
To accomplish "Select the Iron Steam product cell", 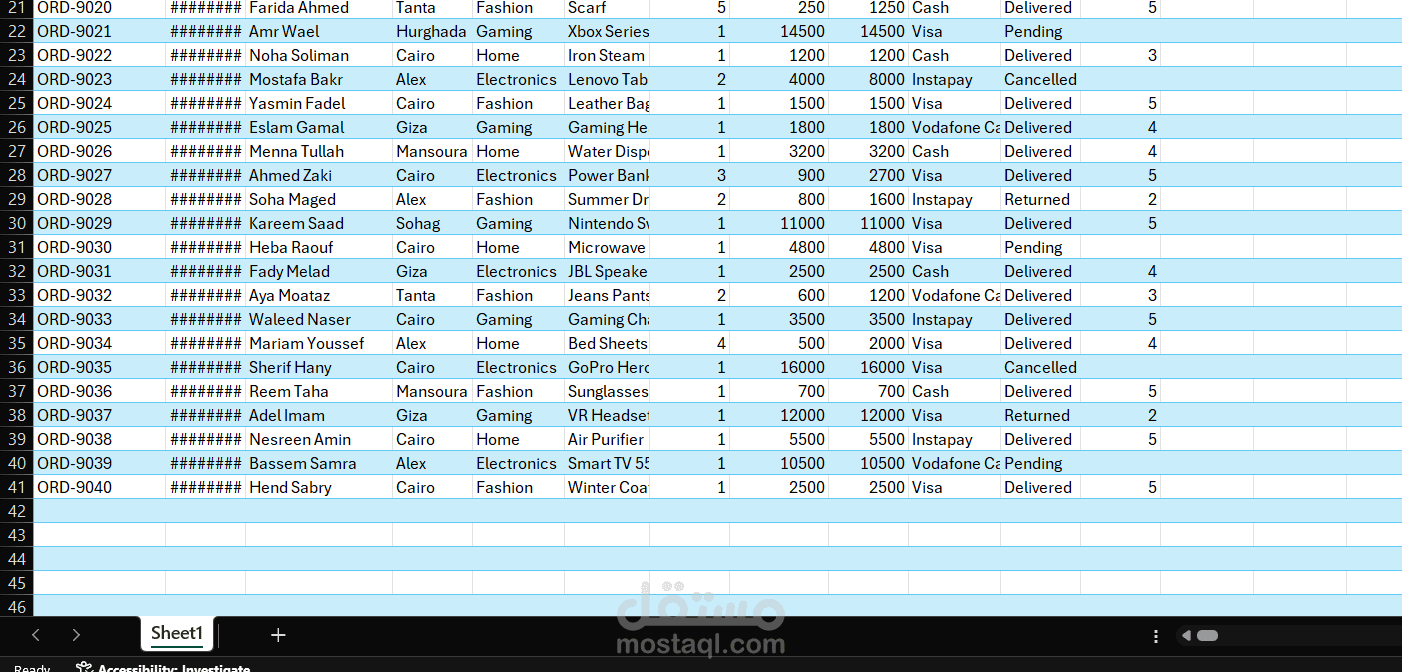I will coord(607,55).
